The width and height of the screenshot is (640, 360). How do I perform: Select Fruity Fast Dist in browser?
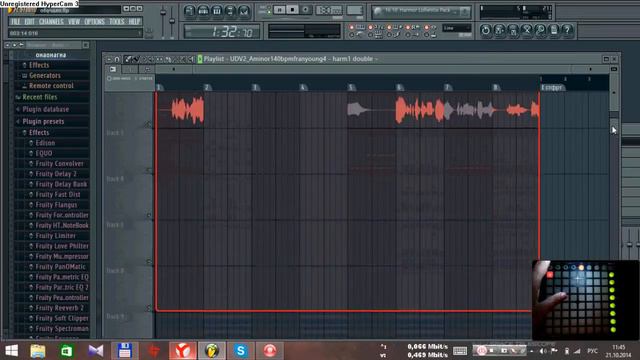point(58,195)
